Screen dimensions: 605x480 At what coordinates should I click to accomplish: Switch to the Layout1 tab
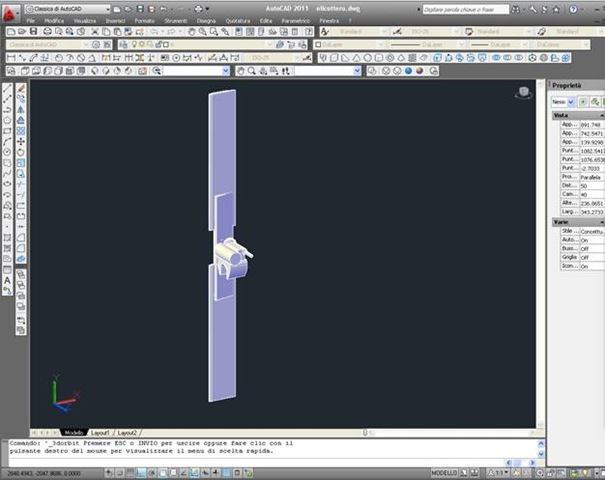point(100,433)
